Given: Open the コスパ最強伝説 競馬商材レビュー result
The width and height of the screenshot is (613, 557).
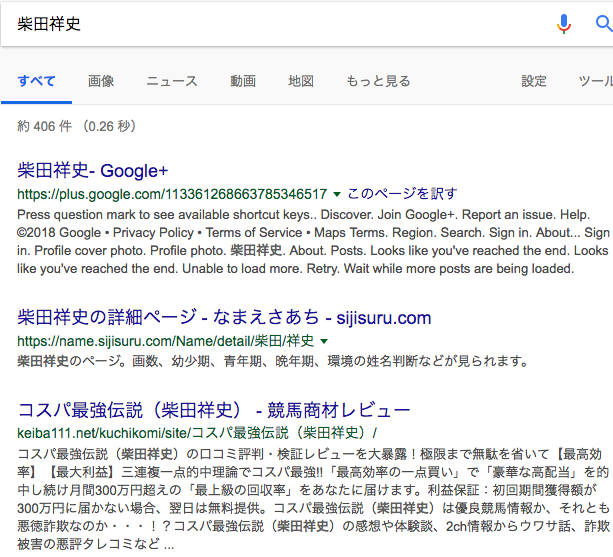Looking at the screenshot, I should [214, 410].
